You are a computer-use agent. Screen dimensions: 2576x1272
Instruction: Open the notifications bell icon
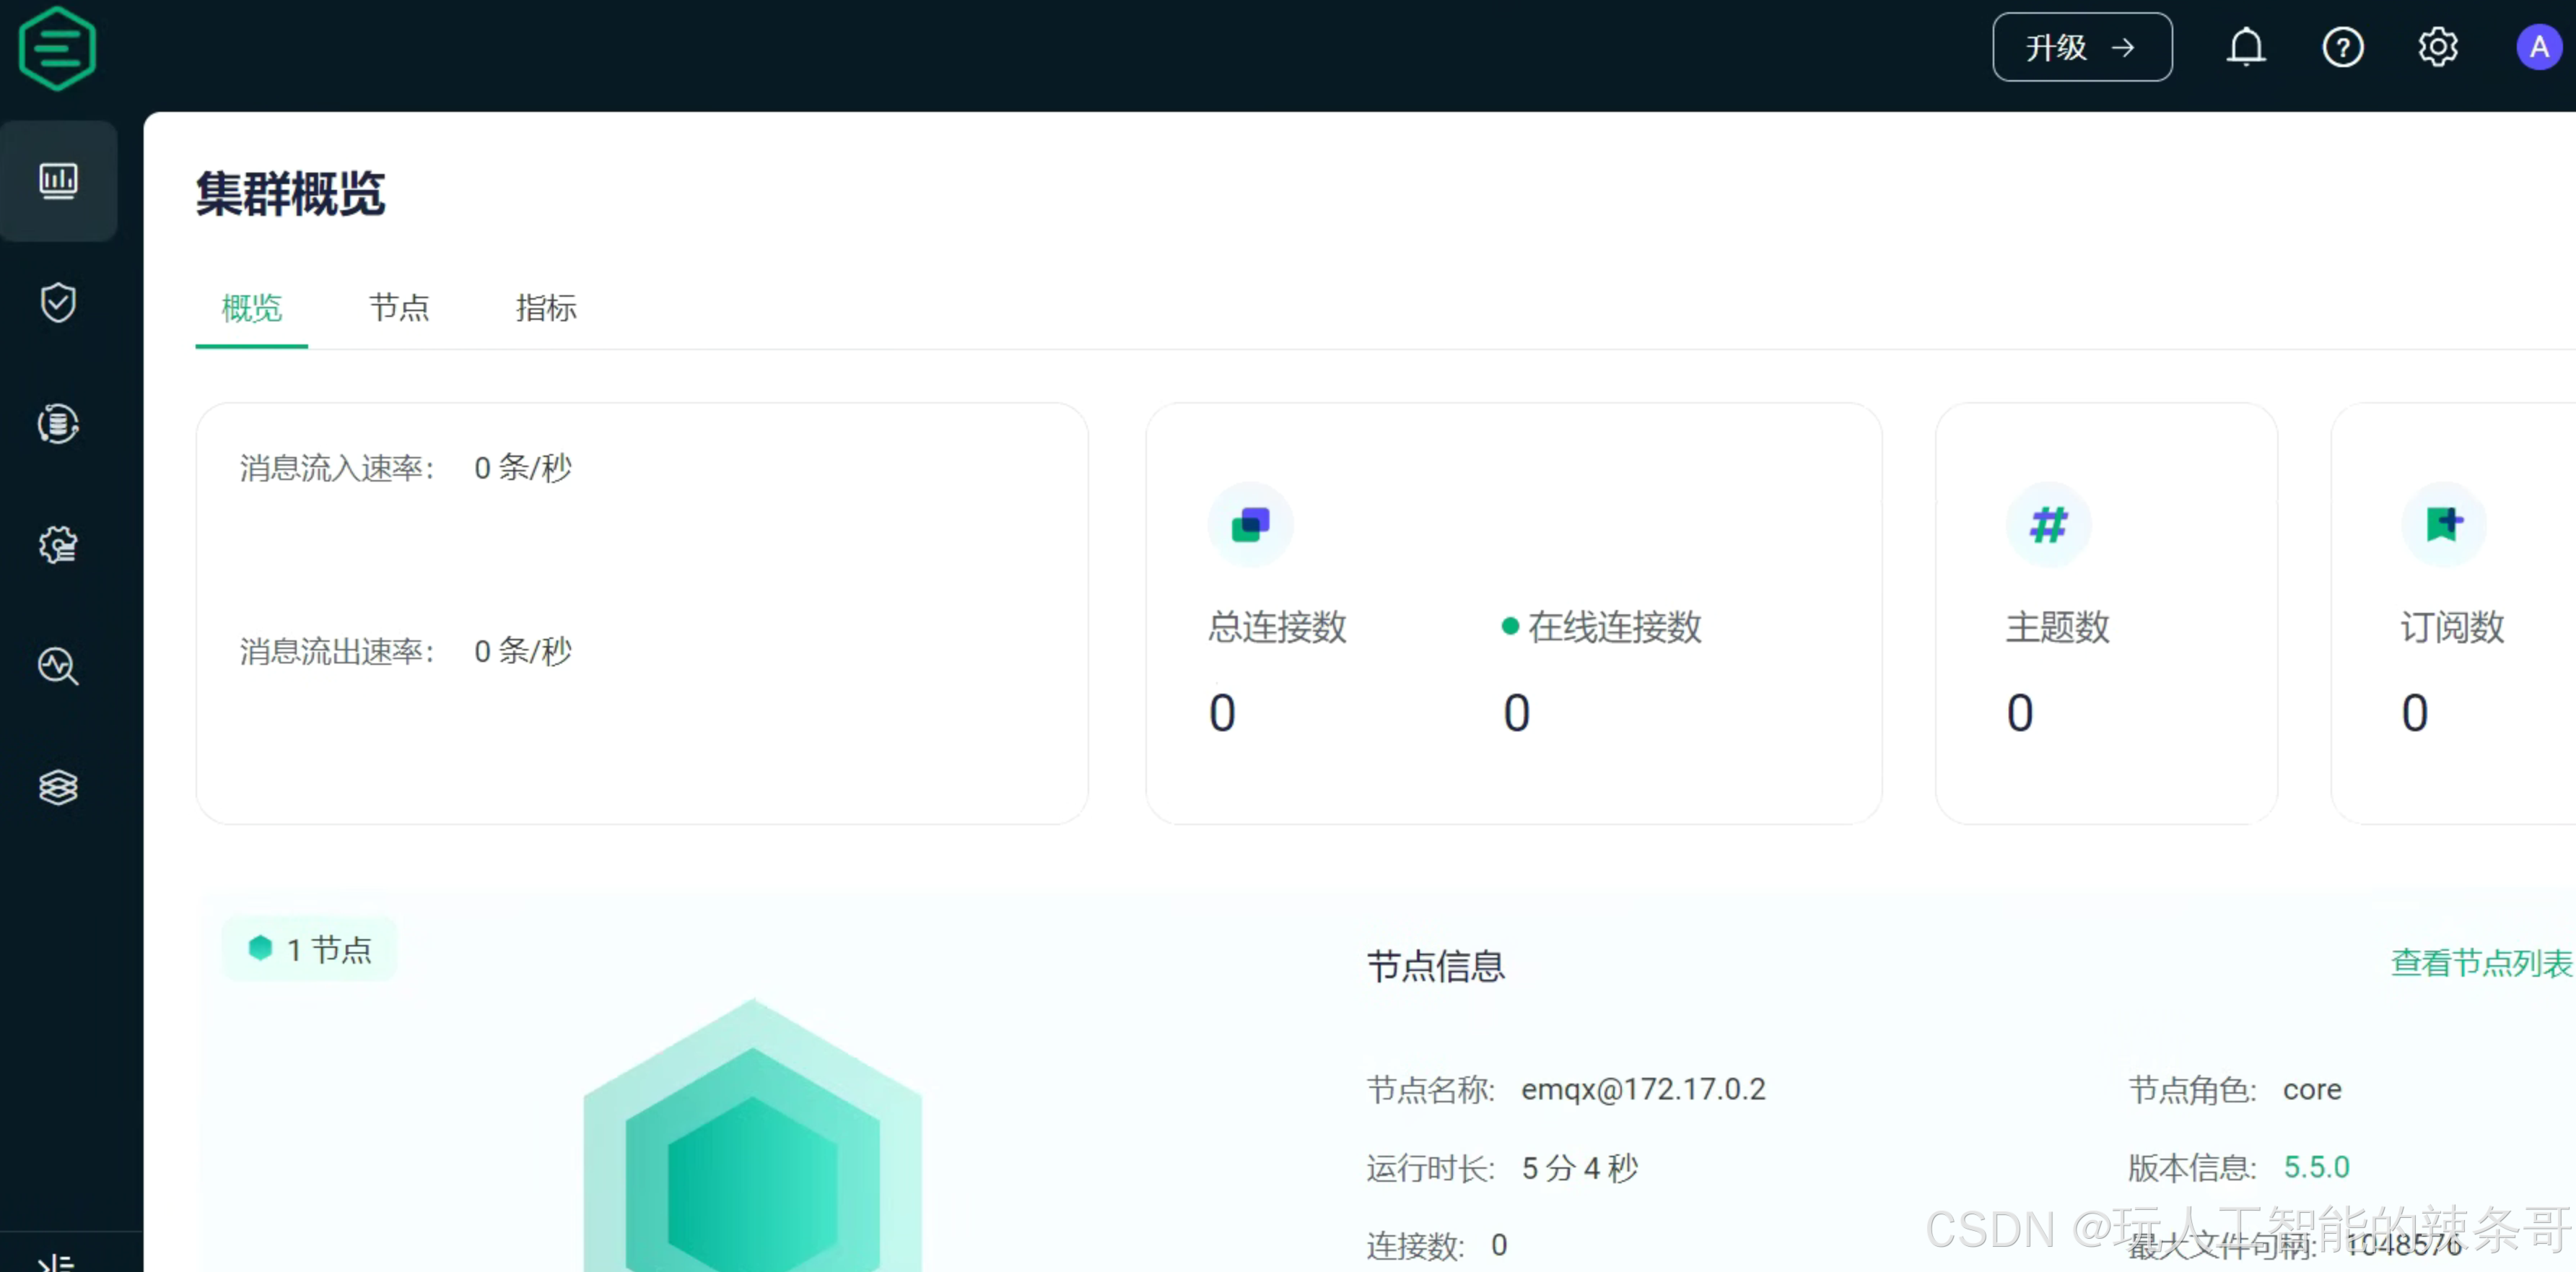[x=2245, y=47]
